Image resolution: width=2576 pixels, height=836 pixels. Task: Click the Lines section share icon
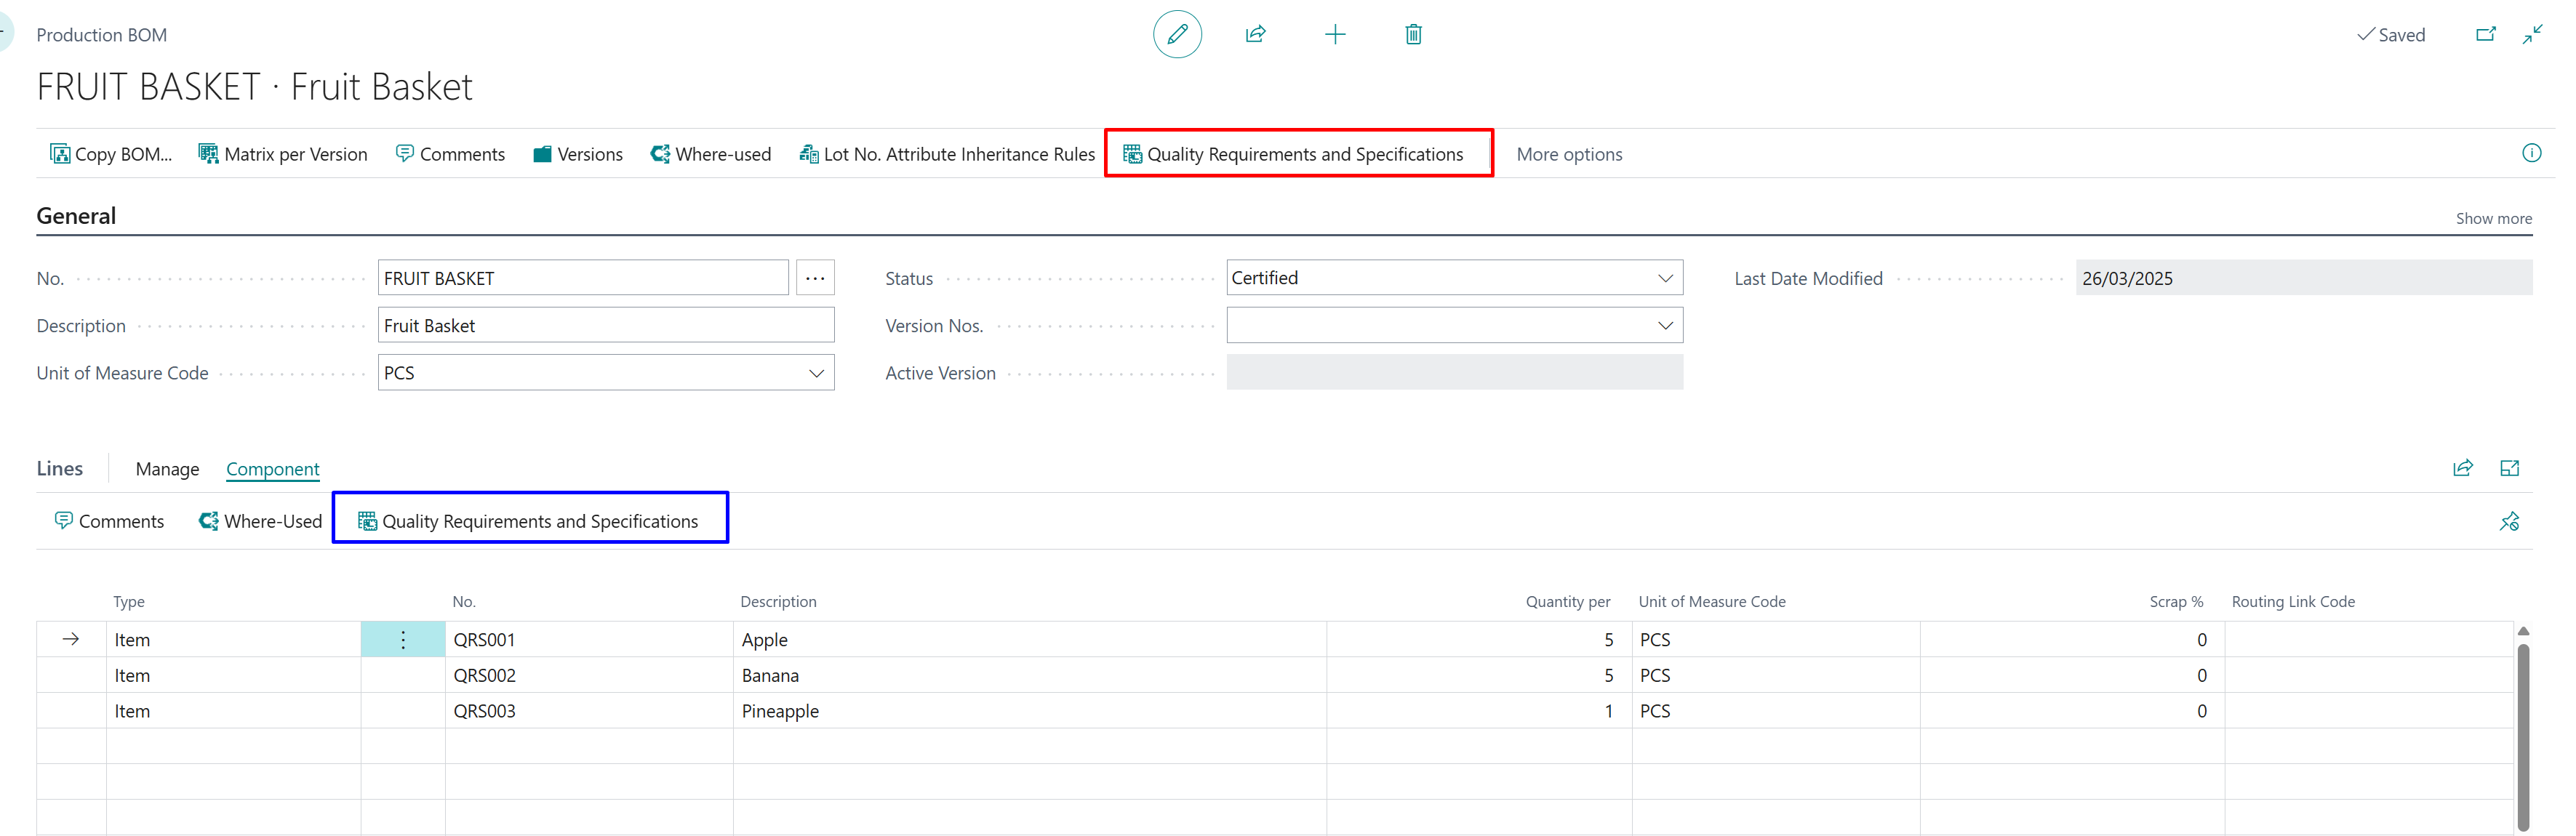2462,468
